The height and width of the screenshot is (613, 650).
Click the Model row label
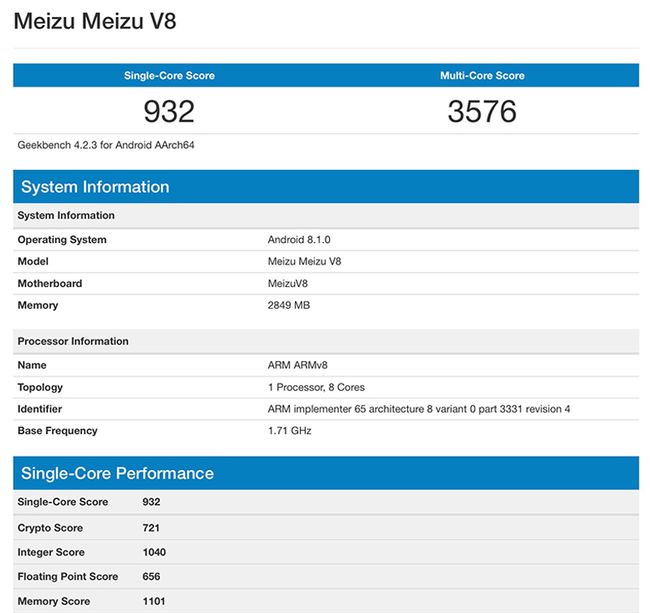[x=33, y=262]
